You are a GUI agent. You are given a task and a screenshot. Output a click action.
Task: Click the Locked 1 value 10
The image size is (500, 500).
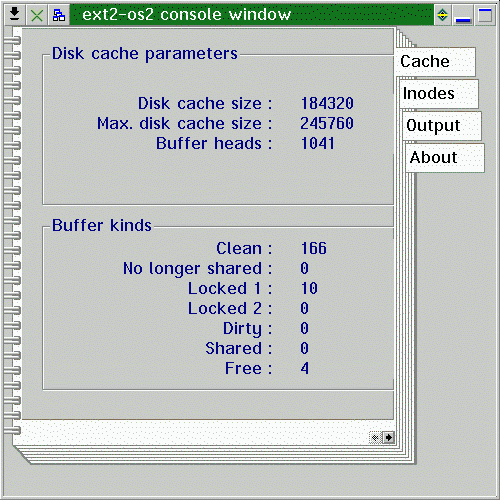pos(309,288)
